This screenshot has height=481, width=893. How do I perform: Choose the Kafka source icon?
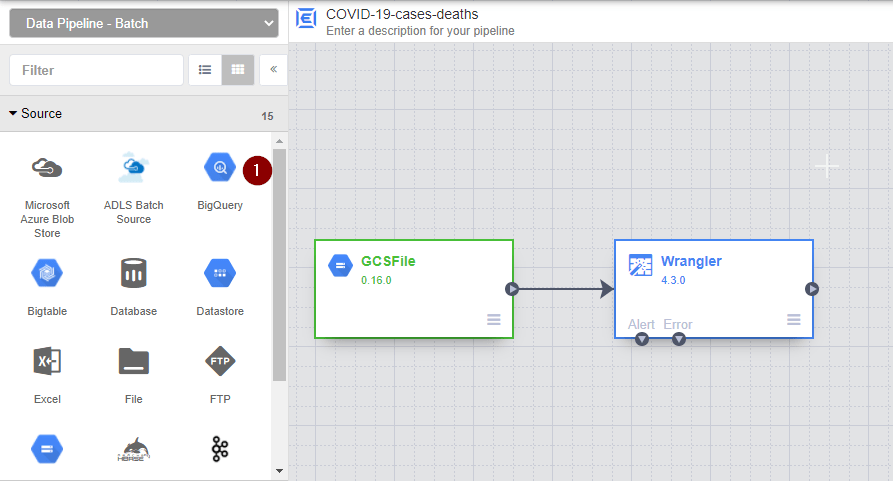click(x=220, y=450)
